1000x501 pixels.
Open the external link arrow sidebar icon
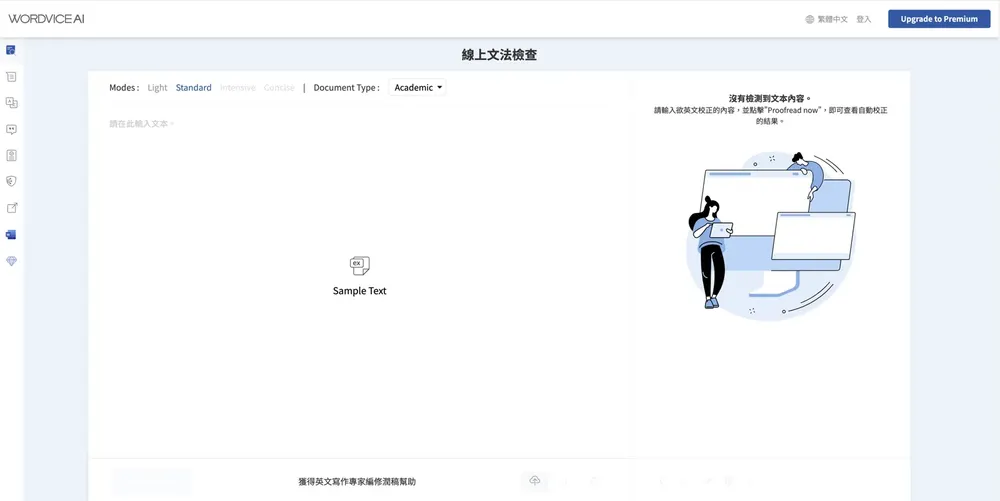11,208
